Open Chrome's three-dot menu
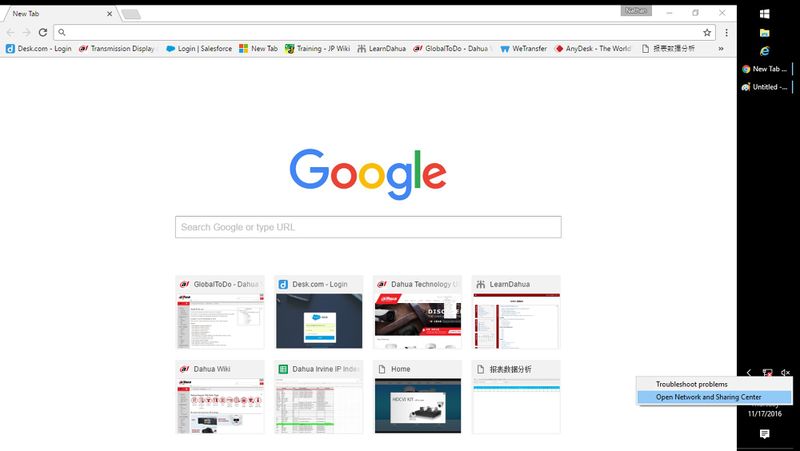The image size is (800, 451). pos(727,33)
